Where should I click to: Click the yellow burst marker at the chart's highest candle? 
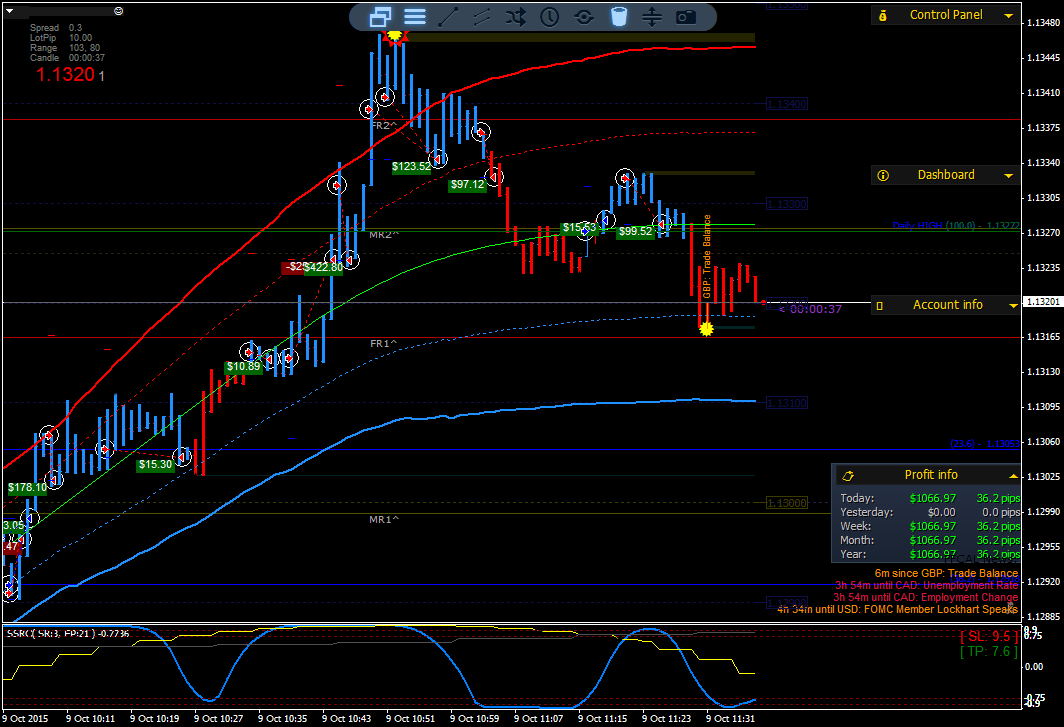394,34
